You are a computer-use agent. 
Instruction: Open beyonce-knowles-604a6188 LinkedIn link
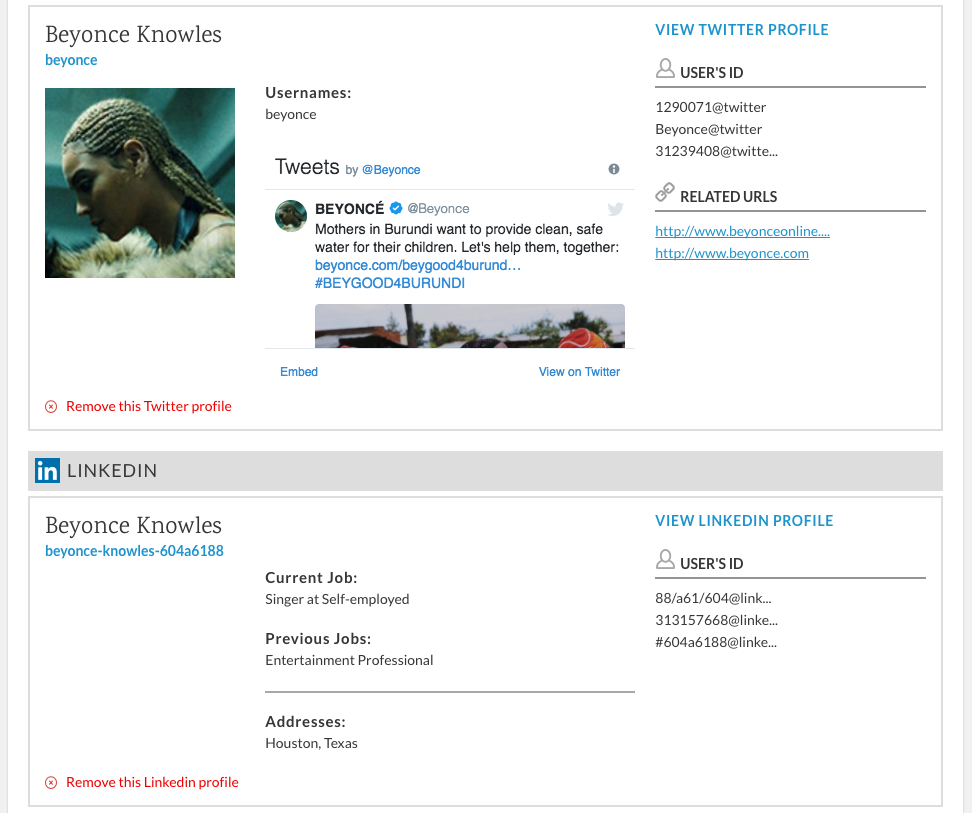click(135, 551)
